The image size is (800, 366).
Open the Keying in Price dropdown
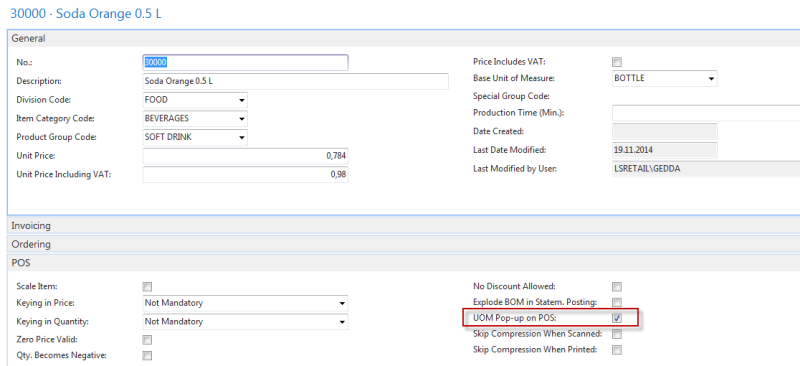click(x=342, y=303)
